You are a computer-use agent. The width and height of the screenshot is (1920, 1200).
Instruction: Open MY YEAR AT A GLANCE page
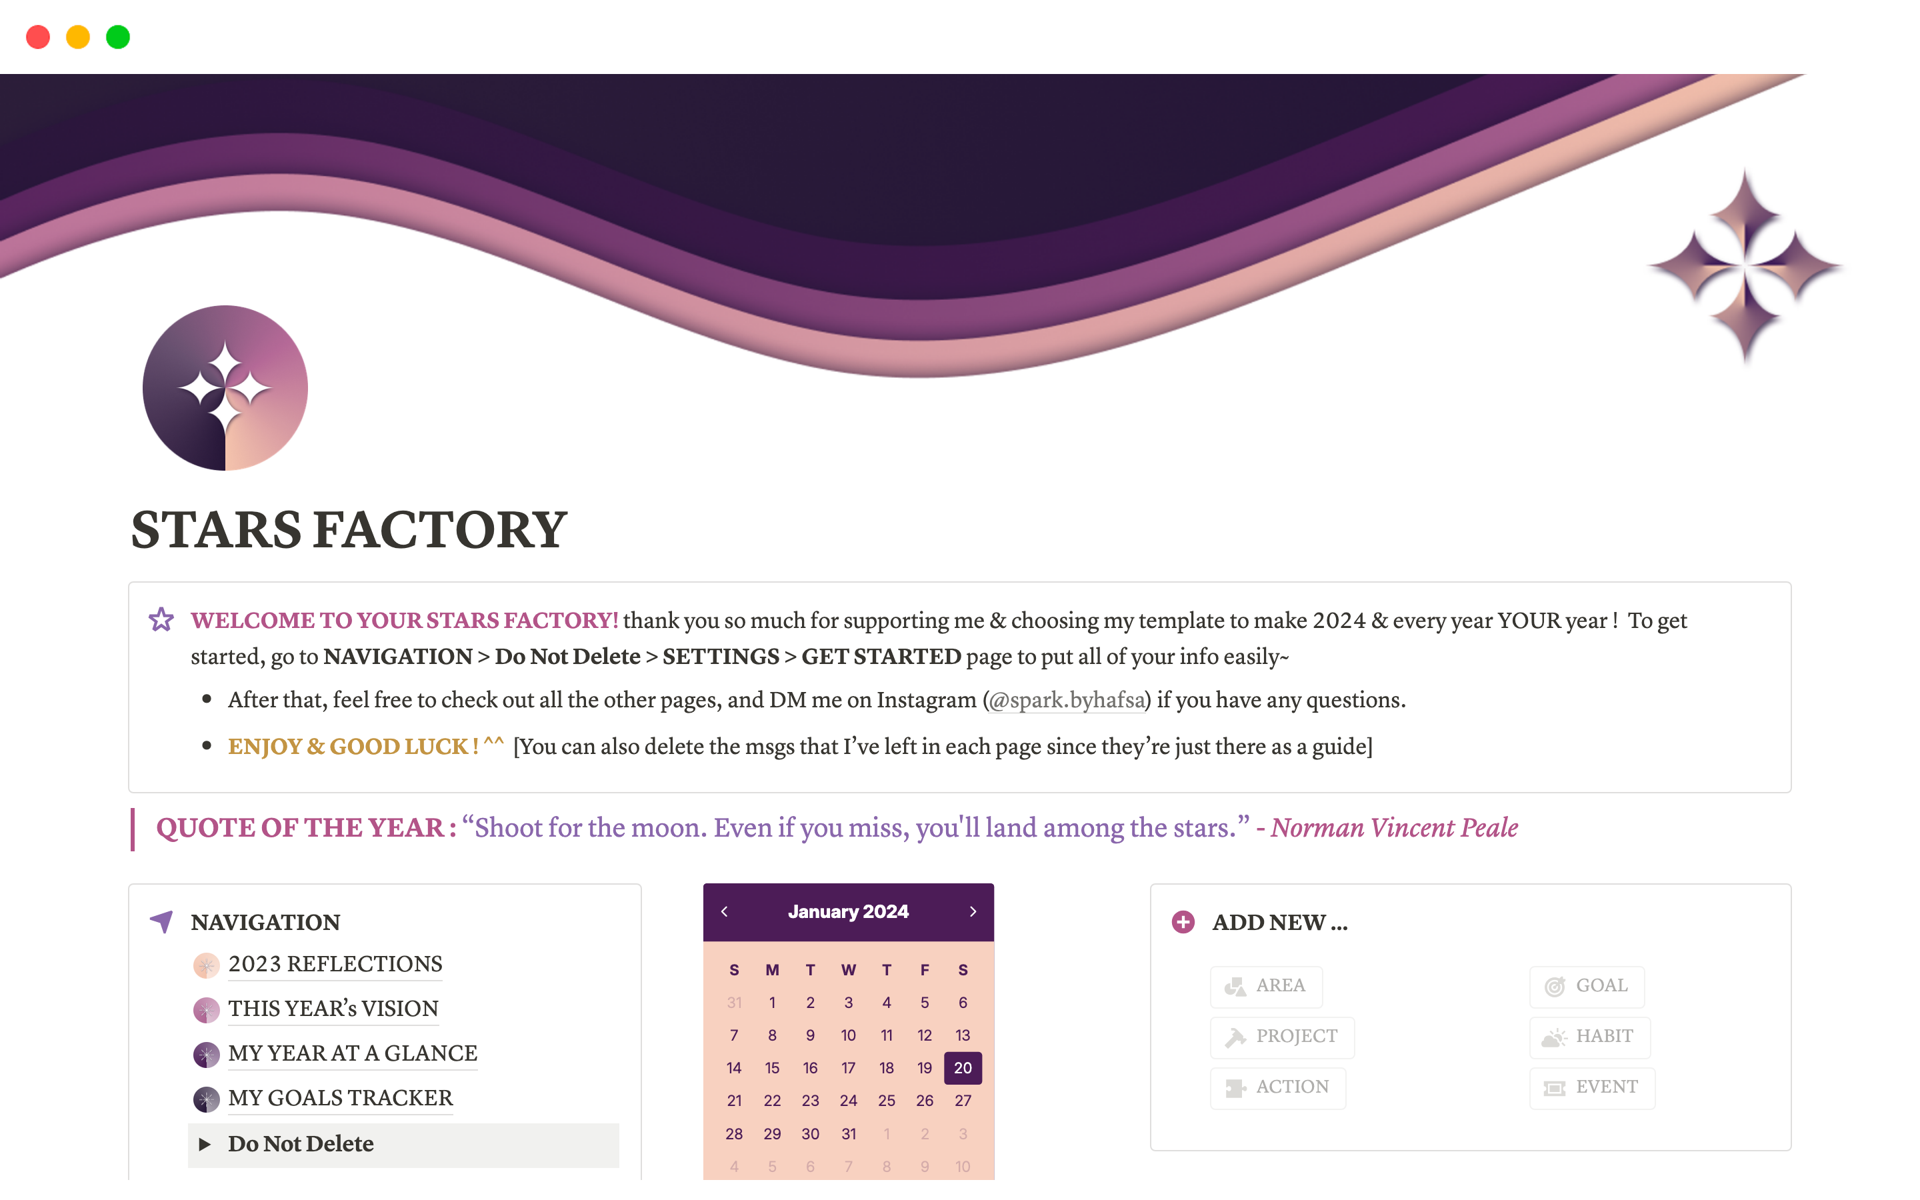(351, 1053)
